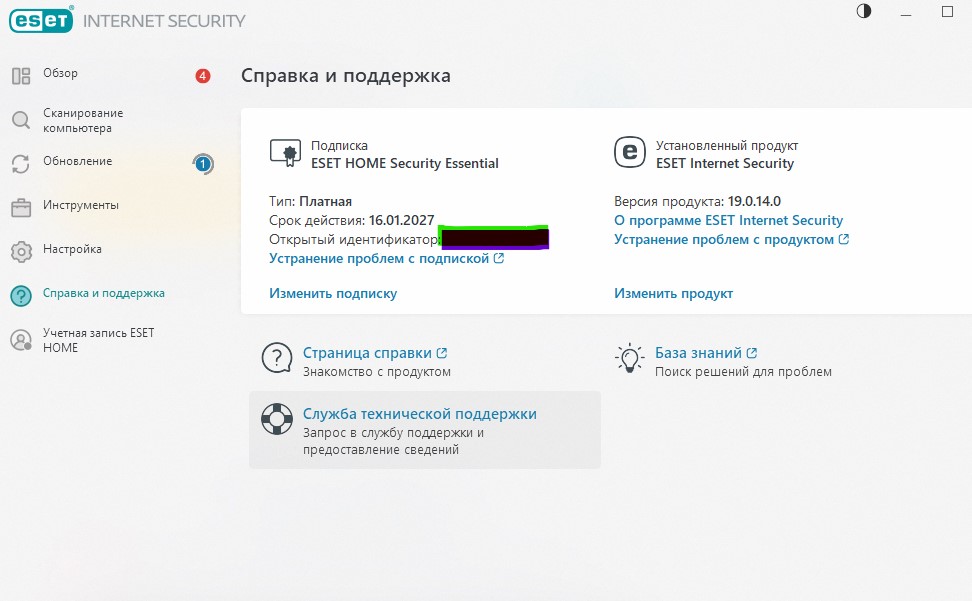Click the Settings gear icon

[21, 250]
